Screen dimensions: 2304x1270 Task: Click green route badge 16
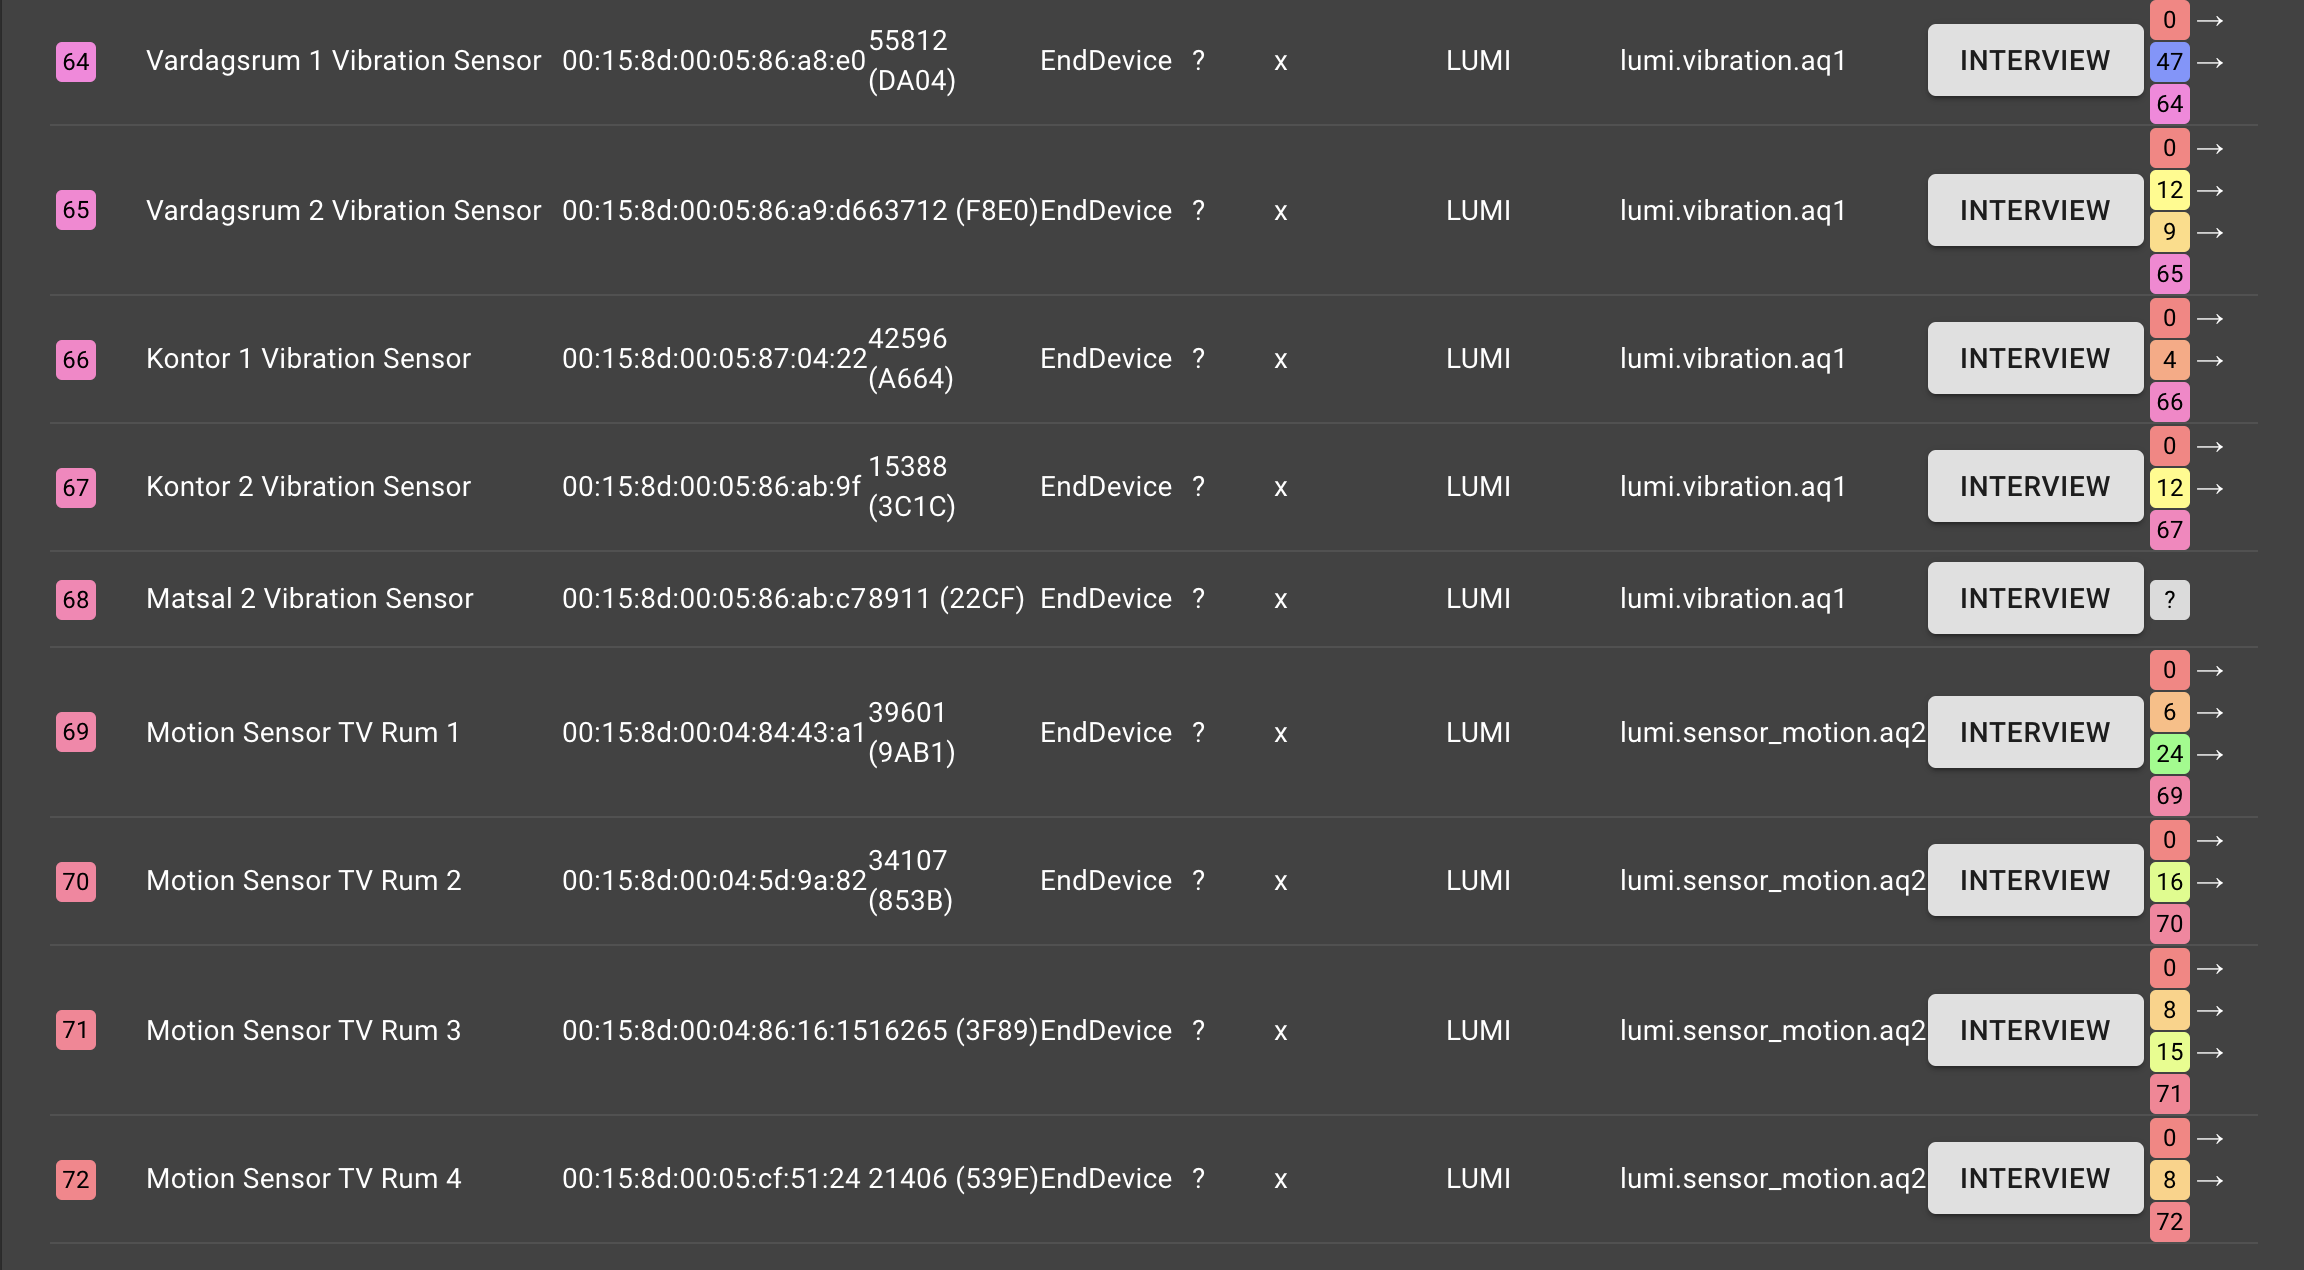pyautogui.click(x=2169, y=882)
